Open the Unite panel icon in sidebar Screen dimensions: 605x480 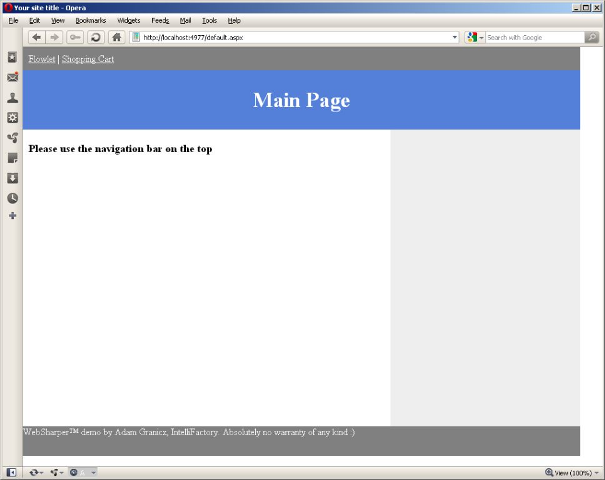tap(12, 138)
